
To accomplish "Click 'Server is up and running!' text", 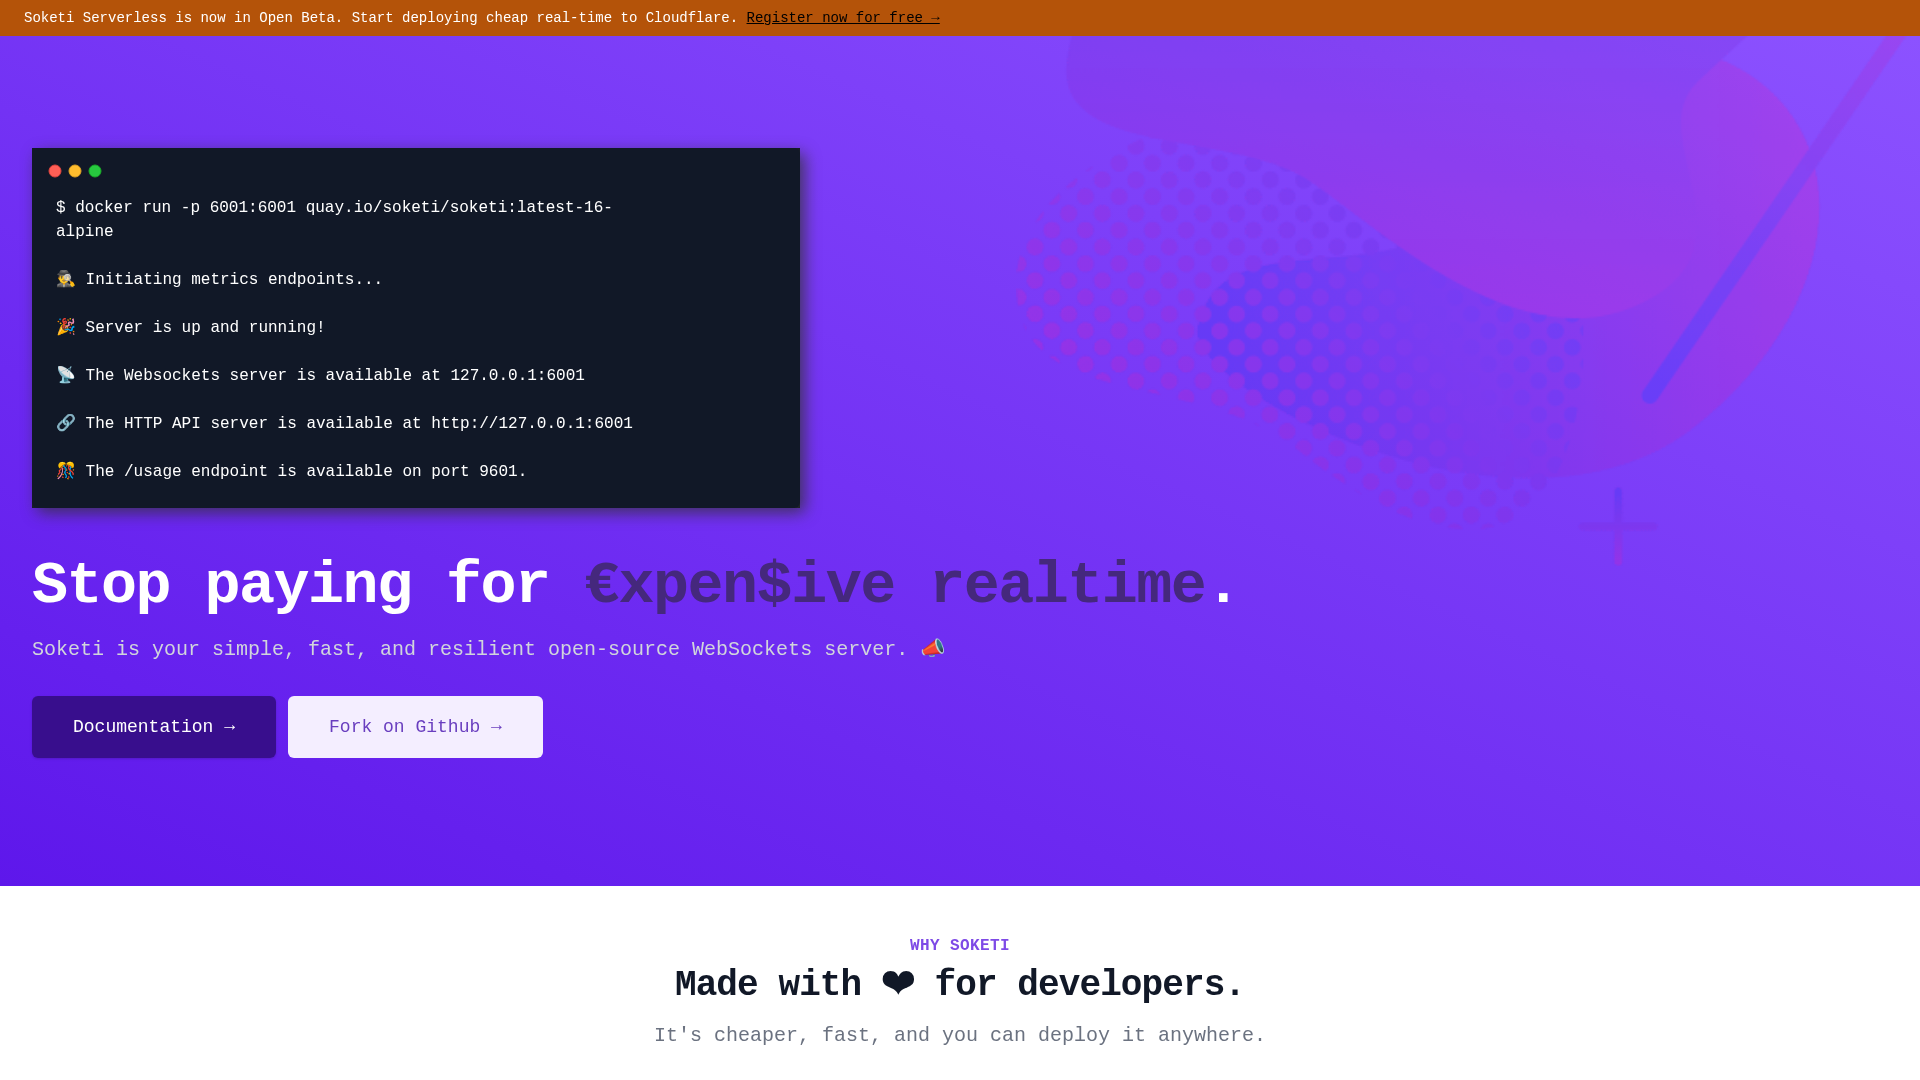I will click(x=205, y=328).
